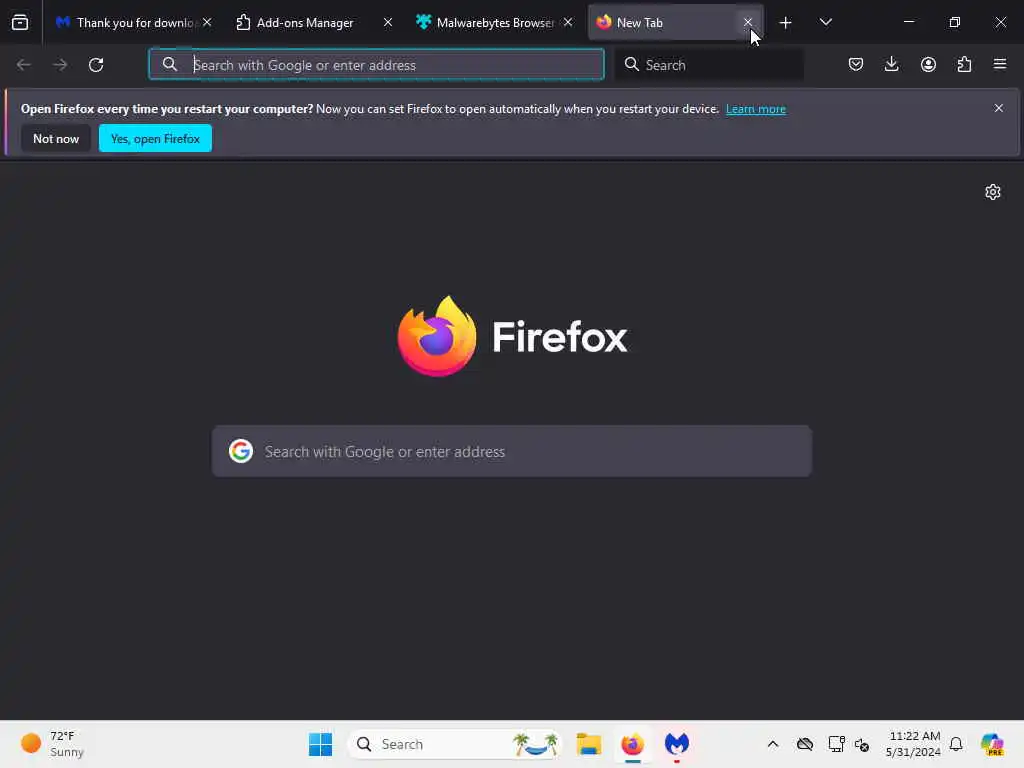This screenshot has width=1024, height=768.
Task: Open new tab personalize gear
Action: [x=993, y=192]
